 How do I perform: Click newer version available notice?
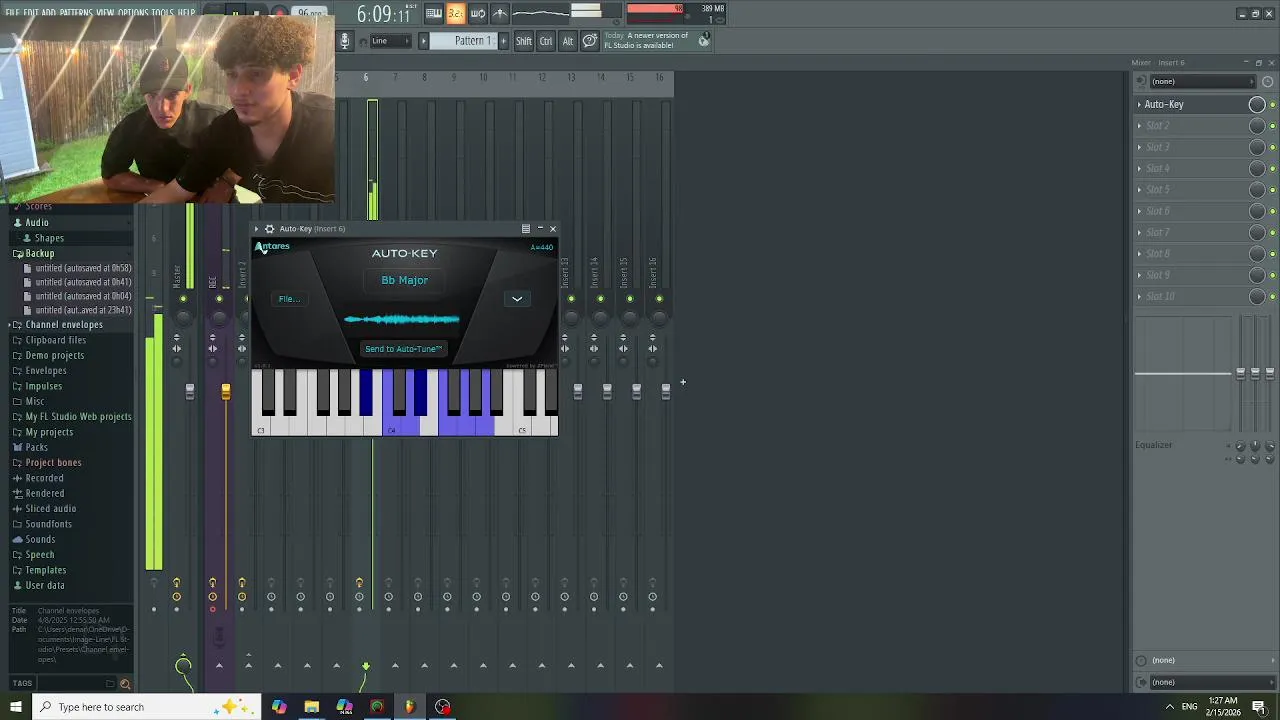[657, 41]
